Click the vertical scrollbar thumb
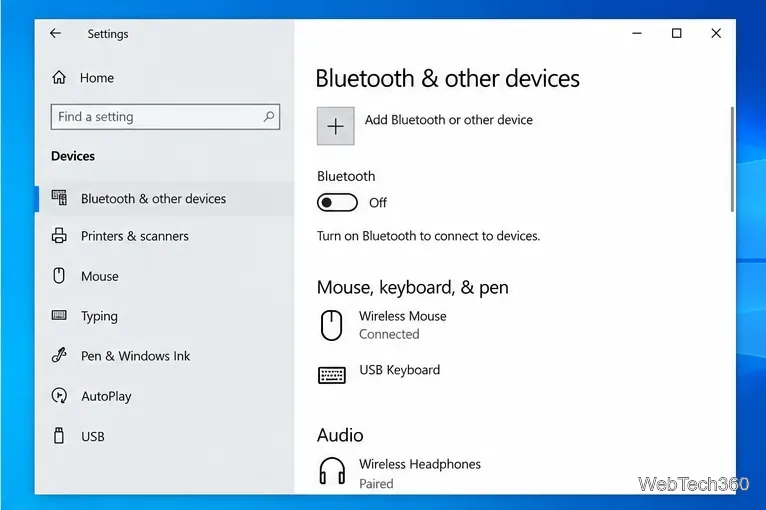Image resolution: width=766 pixels, height=510 pixels. [732, 159]
